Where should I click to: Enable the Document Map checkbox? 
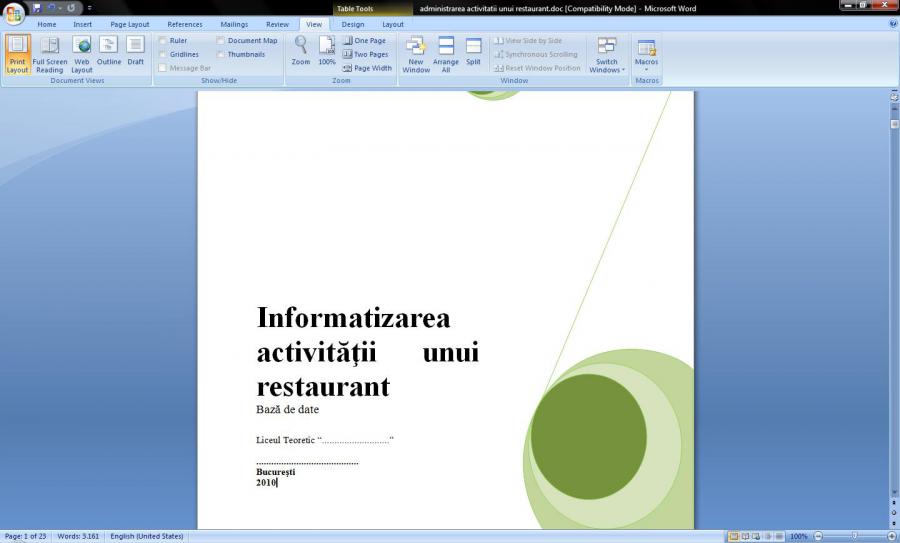coord(221,41)
